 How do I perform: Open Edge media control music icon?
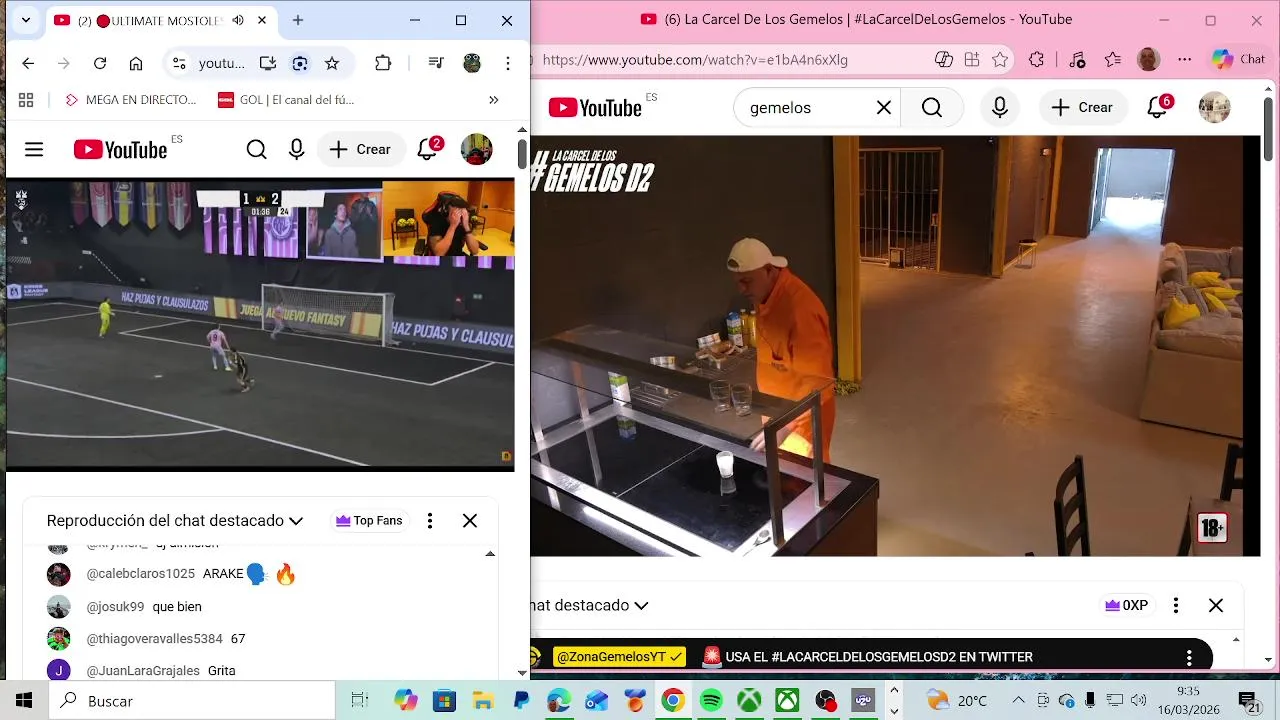(1077, 60)
